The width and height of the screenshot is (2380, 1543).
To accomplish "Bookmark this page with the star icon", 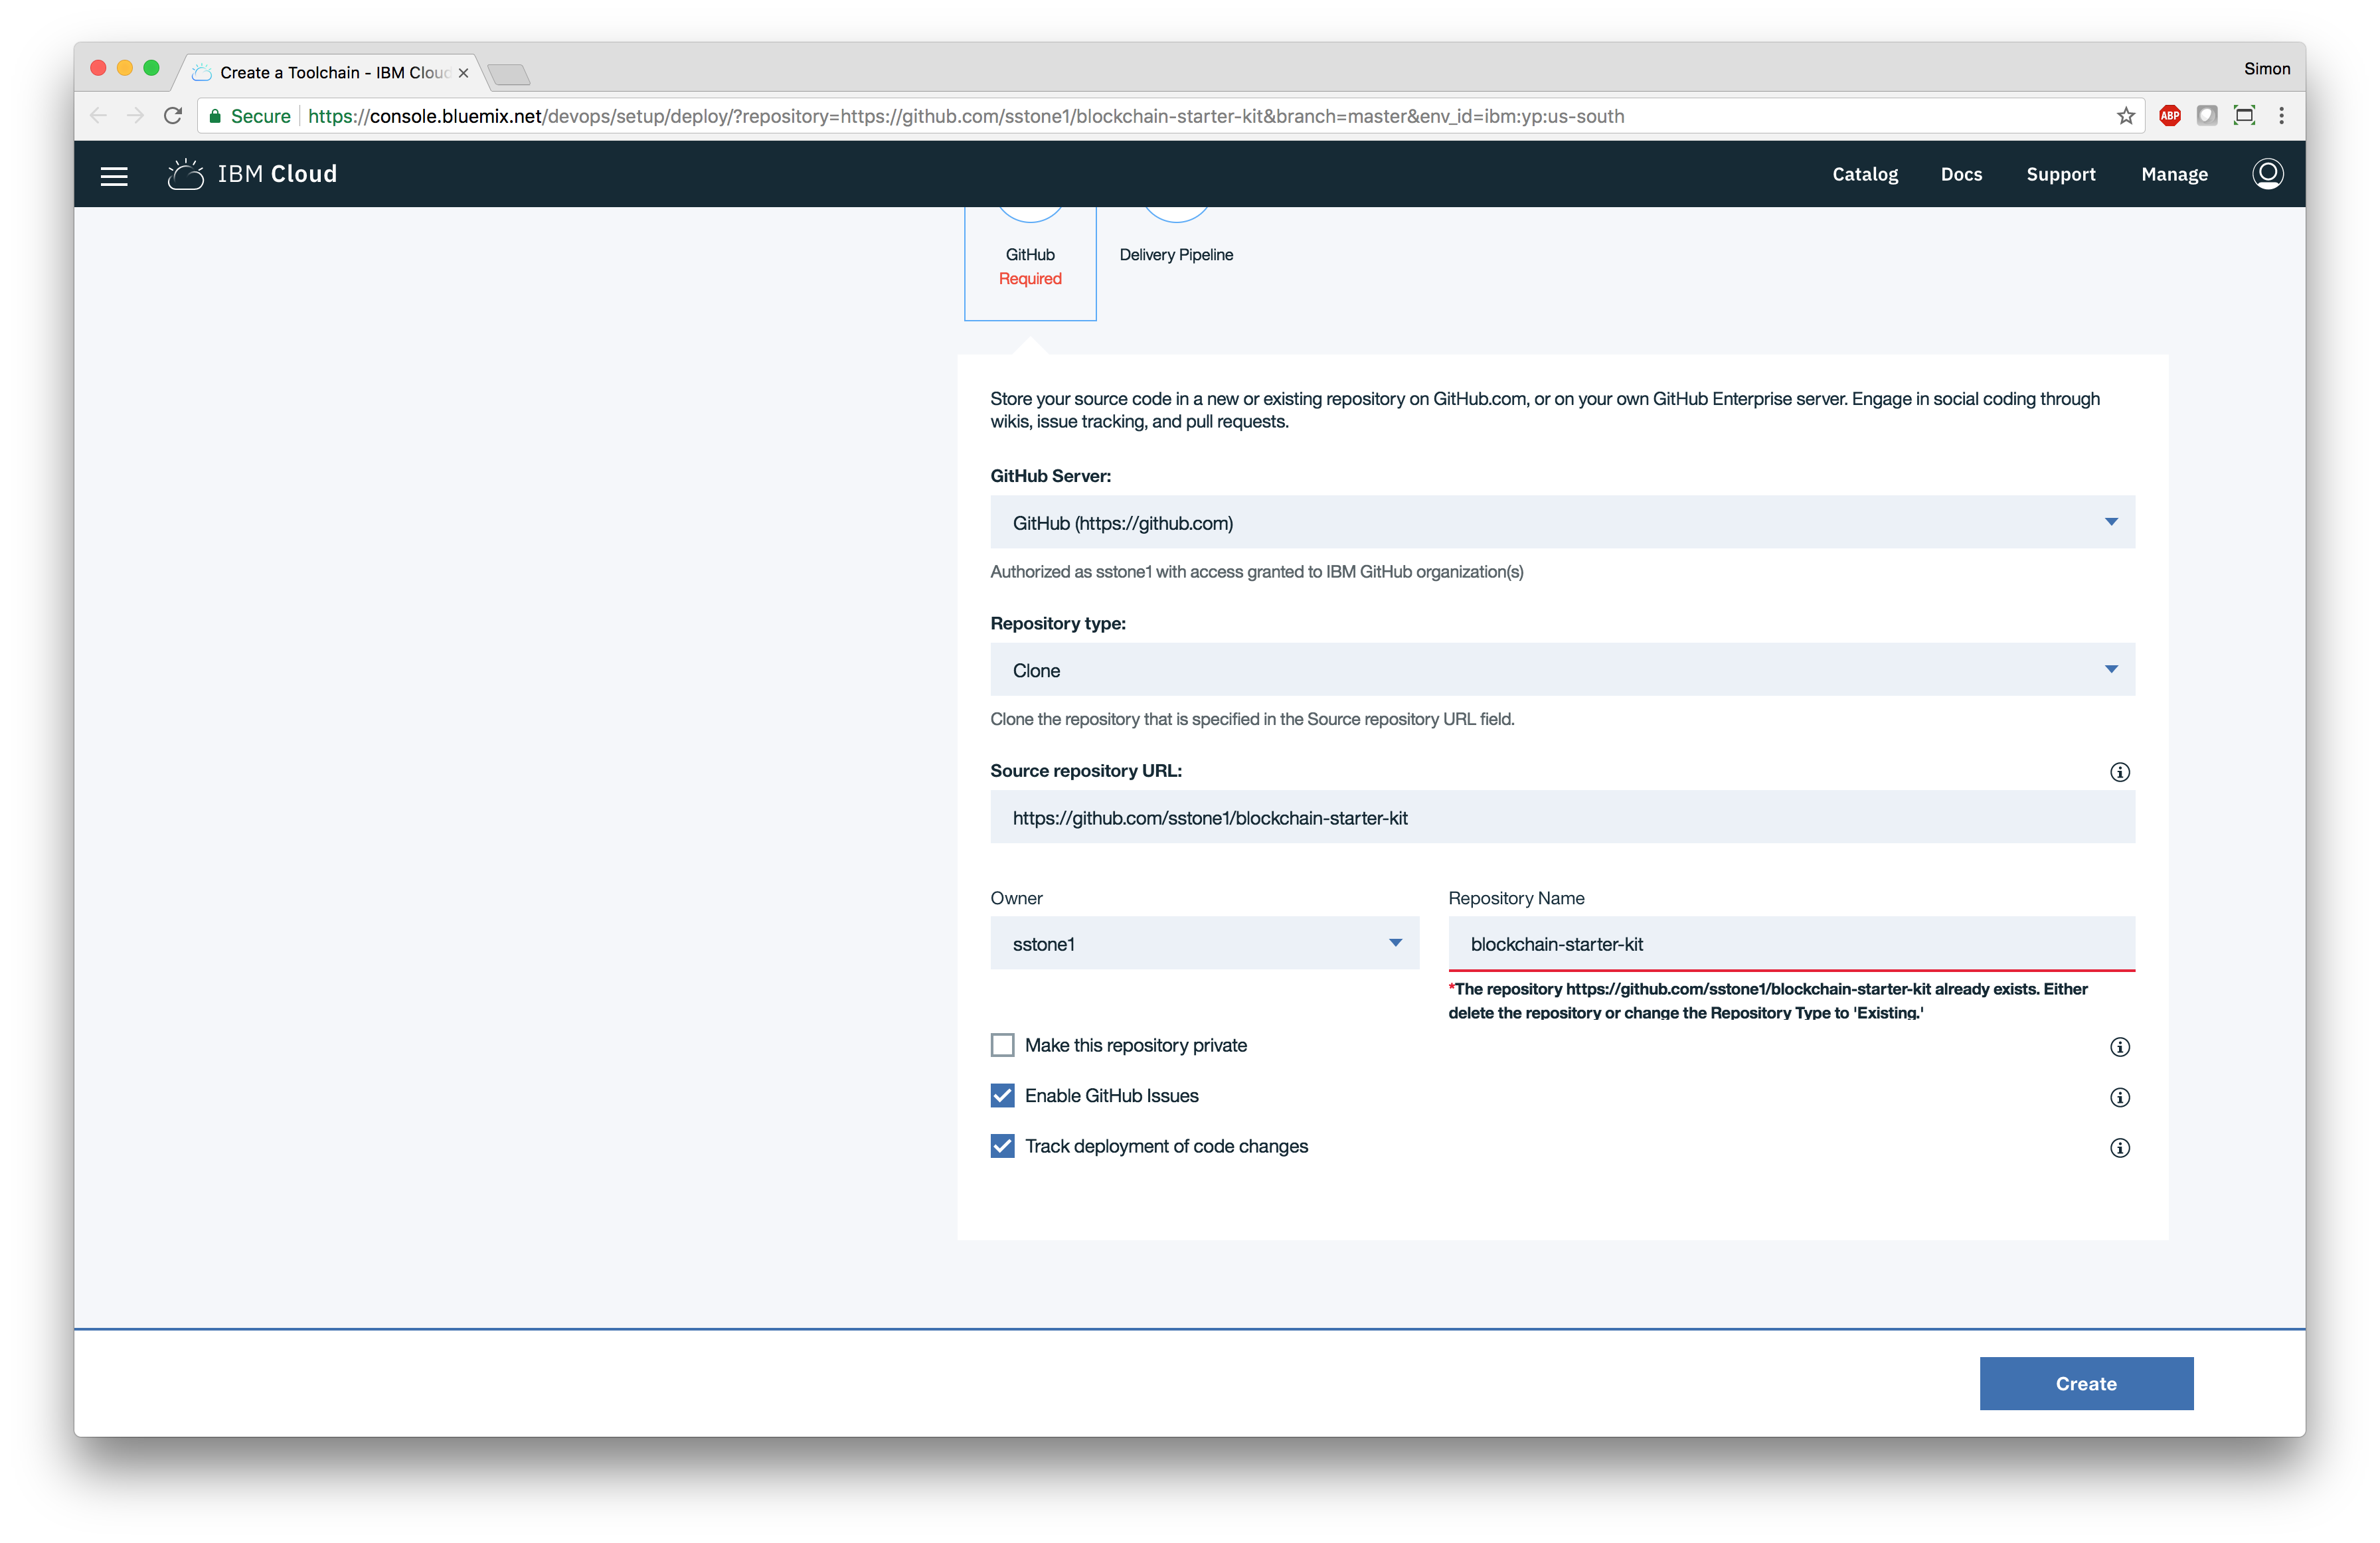I will tap(2125, 116).
